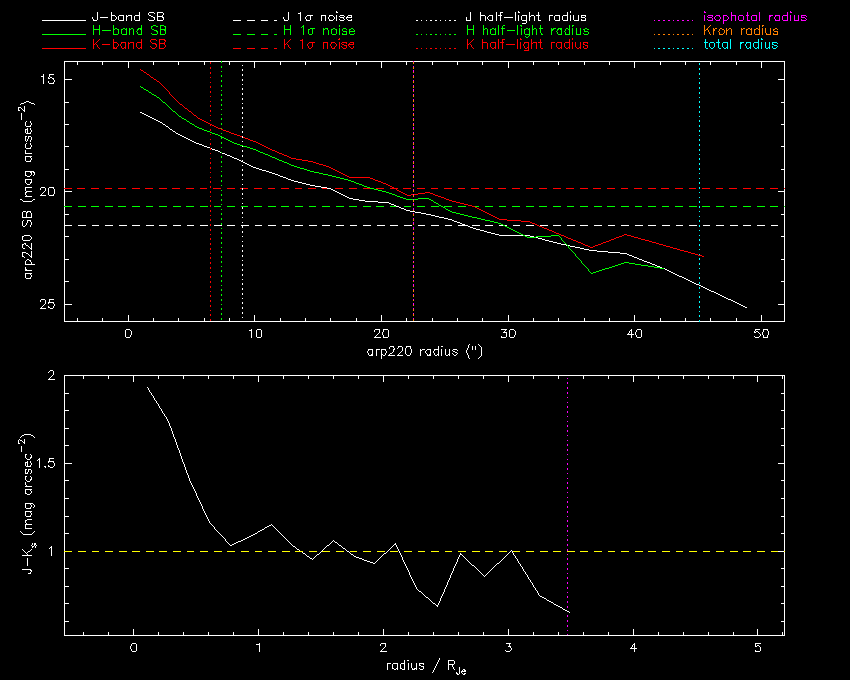The height and width of the screenshot is (680, 850).
Task: Select the J 1σ noise legend entry
Action: (x=314, y=18)
